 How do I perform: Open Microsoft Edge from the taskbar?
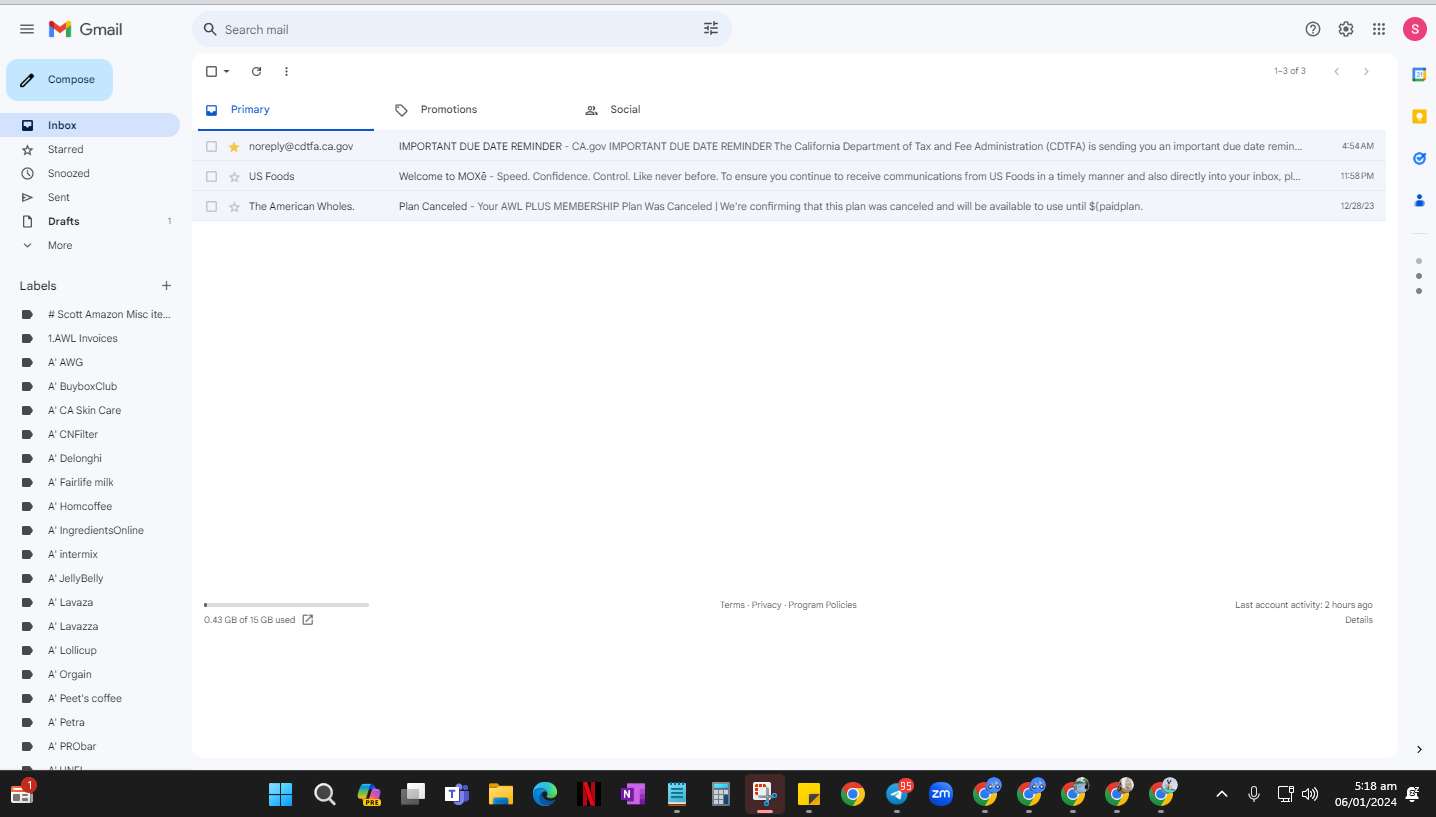[x=545, y=794]
